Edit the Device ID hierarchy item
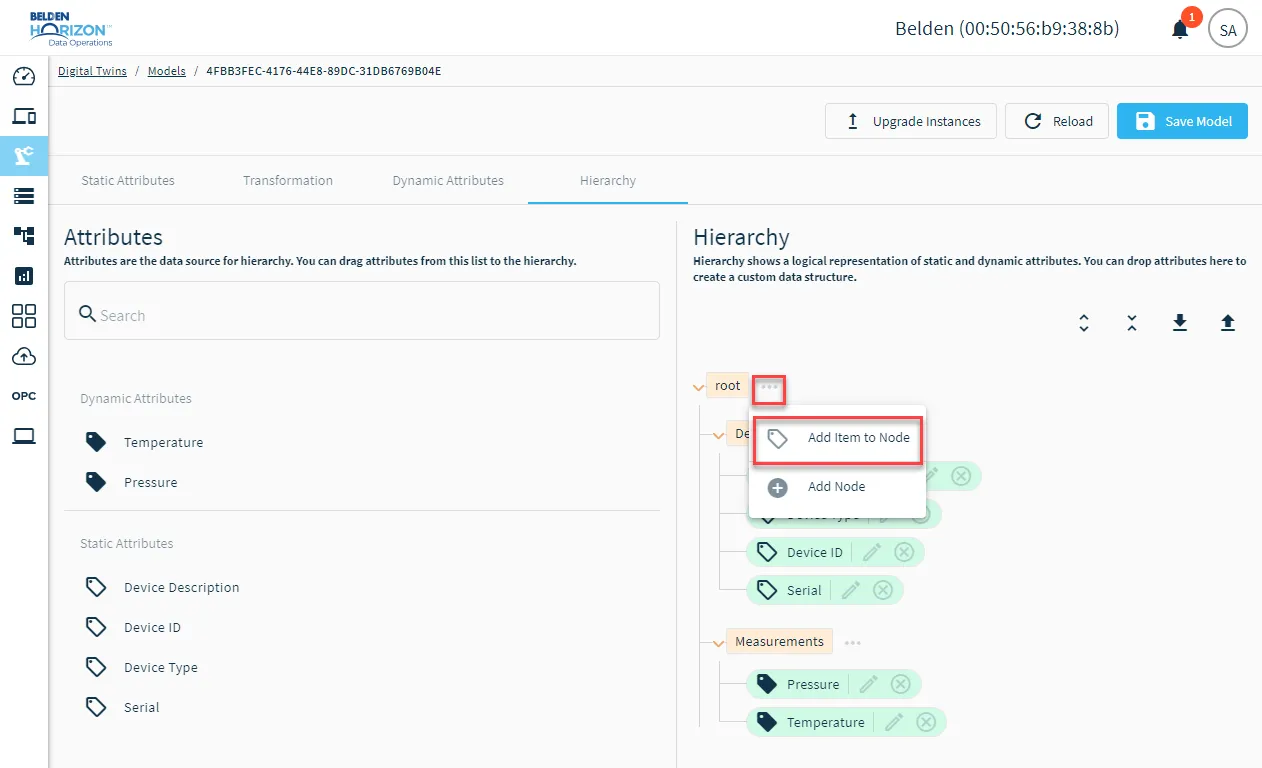The width and height of the screenshot is (1262, 768). [x=872, y=552]
